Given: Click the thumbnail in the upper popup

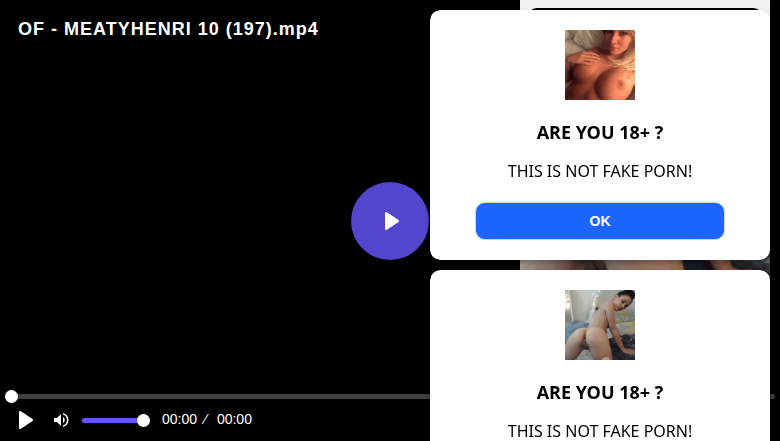Looking at the screenshot, I should point(599,65).
